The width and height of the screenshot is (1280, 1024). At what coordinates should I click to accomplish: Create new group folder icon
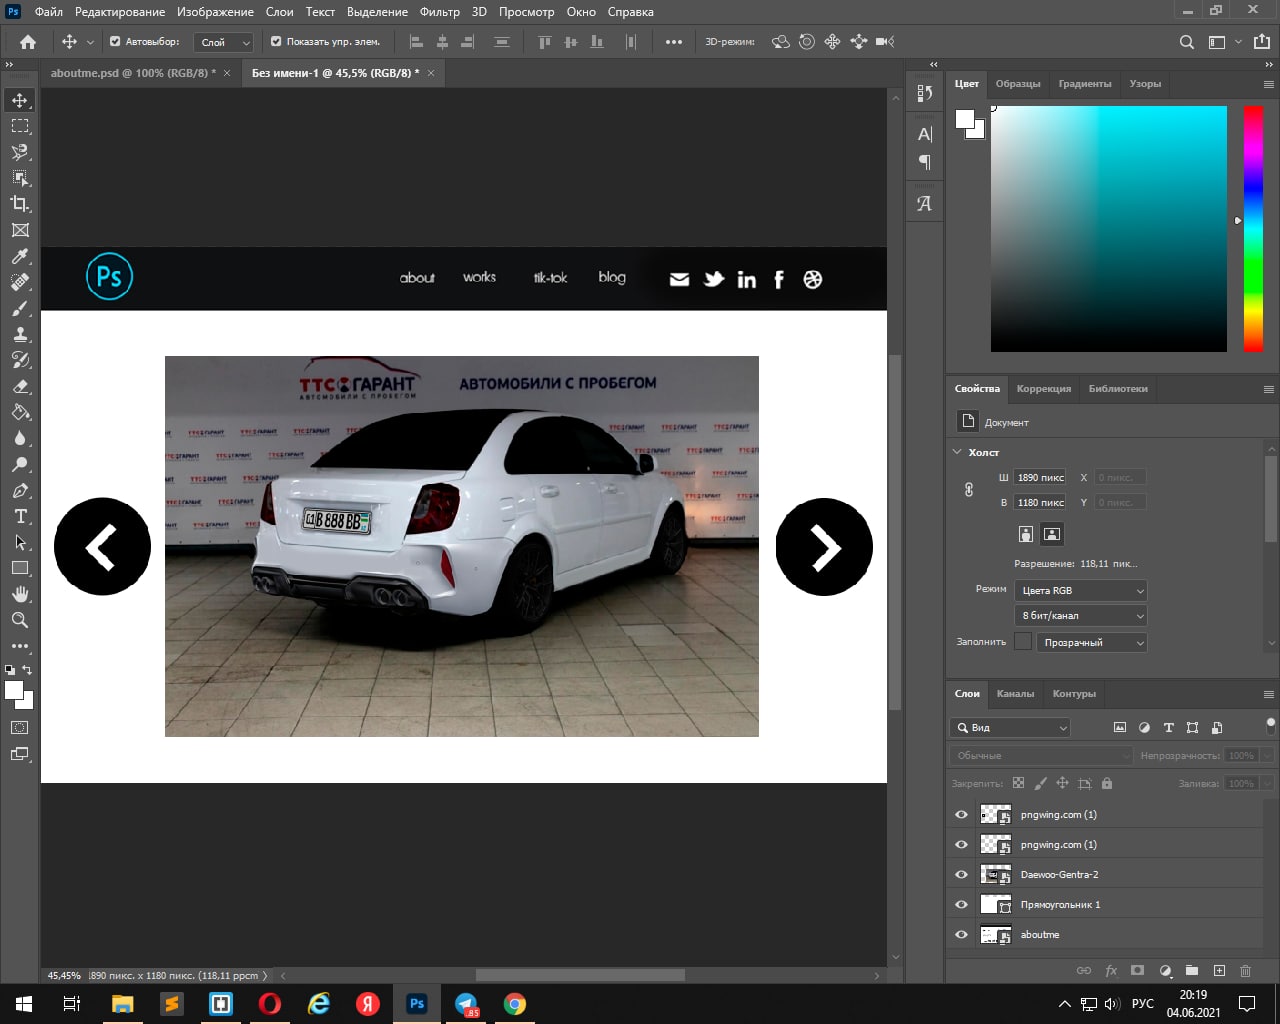point(1192,970)
